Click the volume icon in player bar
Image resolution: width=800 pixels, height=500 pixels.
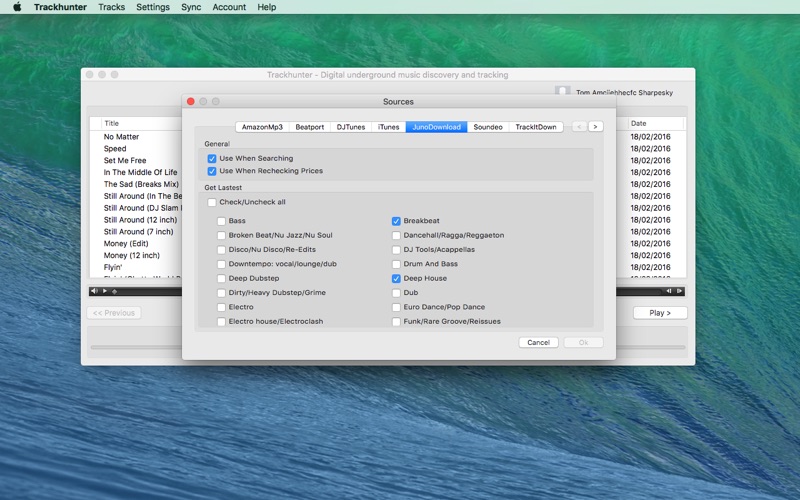[x=94, y=291]
